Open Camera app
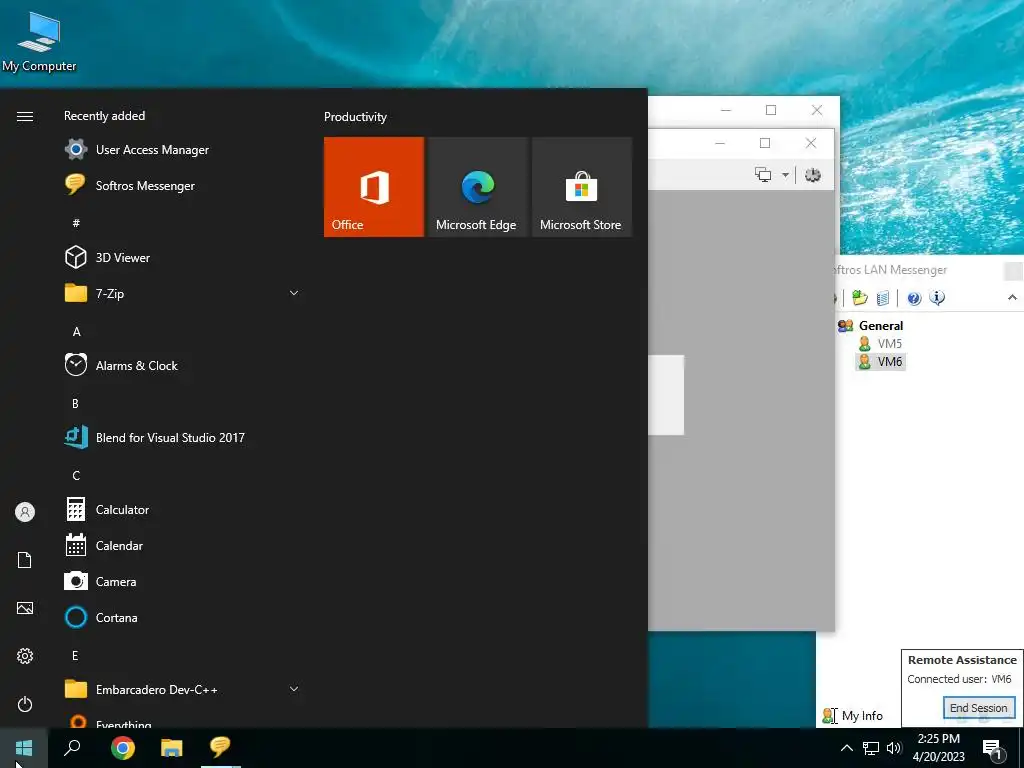 pyautogui.click(x=183, y=581)
